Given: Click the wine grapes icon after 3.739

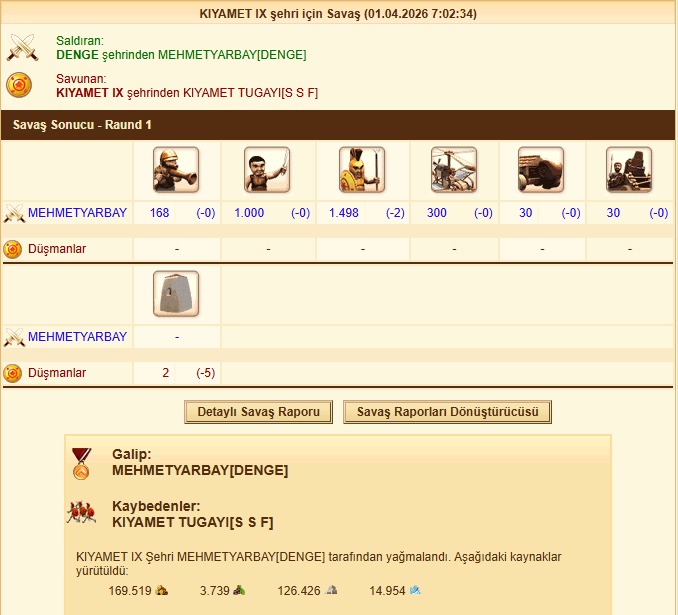Looking at the screenshot, I should tap(239, 590).
